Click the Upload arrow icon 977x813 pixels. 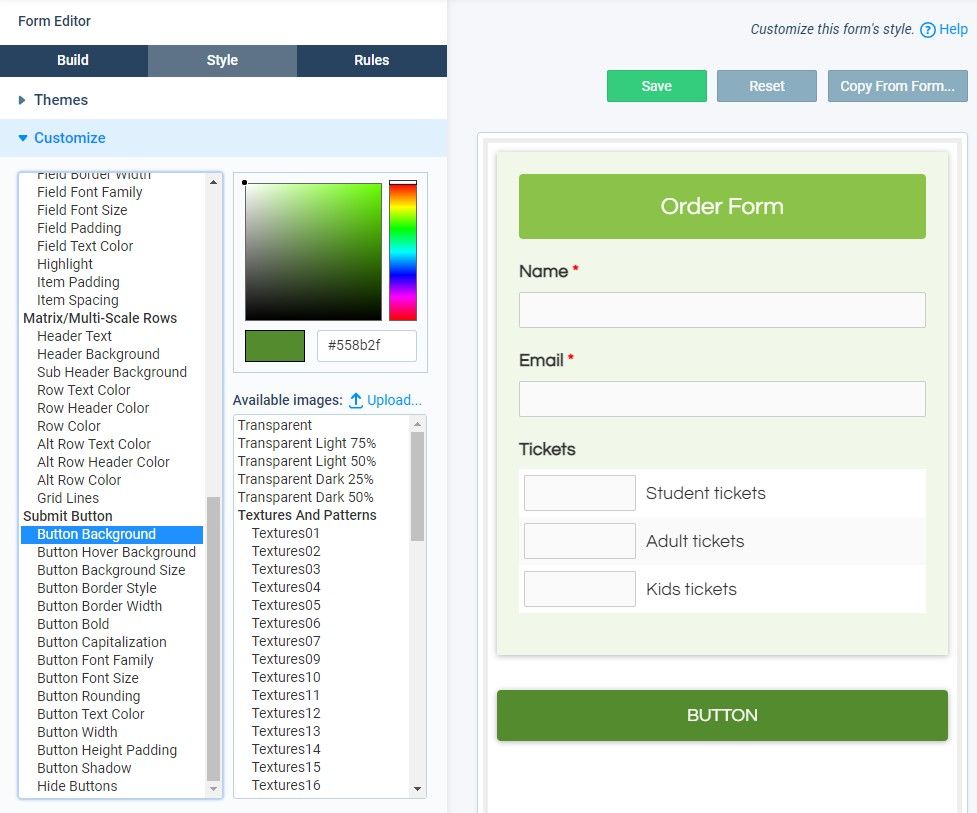point(355,400)
